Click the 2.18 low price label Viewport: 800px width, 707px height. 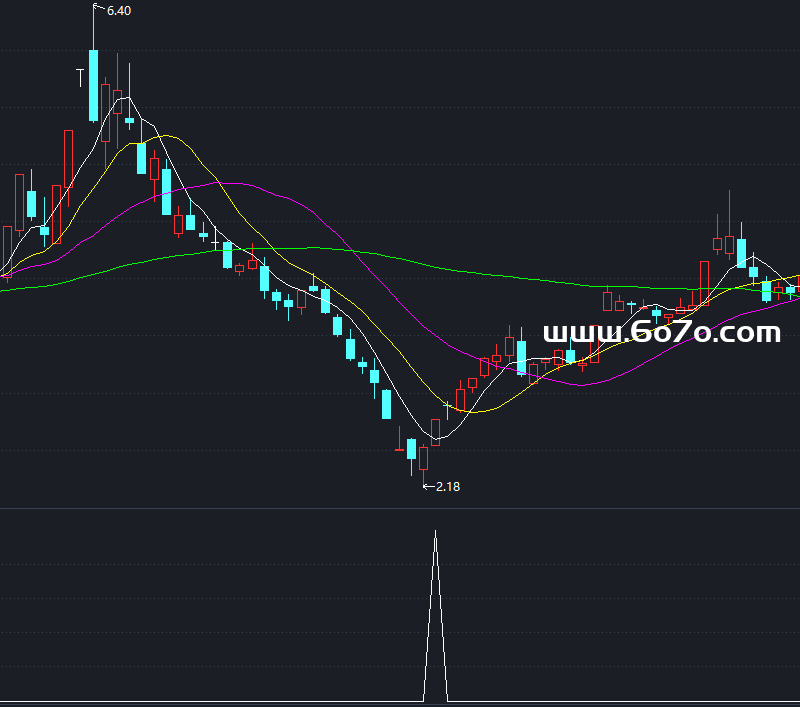447,487
